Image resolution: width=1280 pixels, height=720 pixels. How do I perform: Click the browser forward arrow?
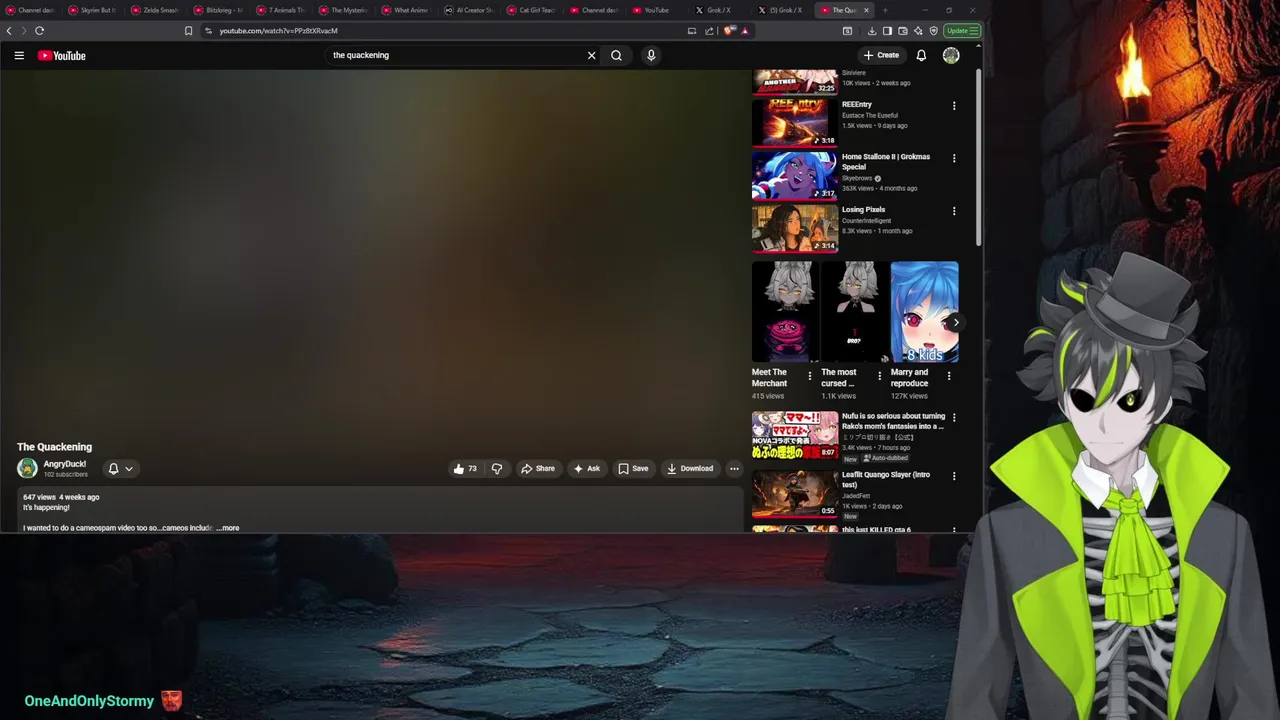tap(24, 31)
